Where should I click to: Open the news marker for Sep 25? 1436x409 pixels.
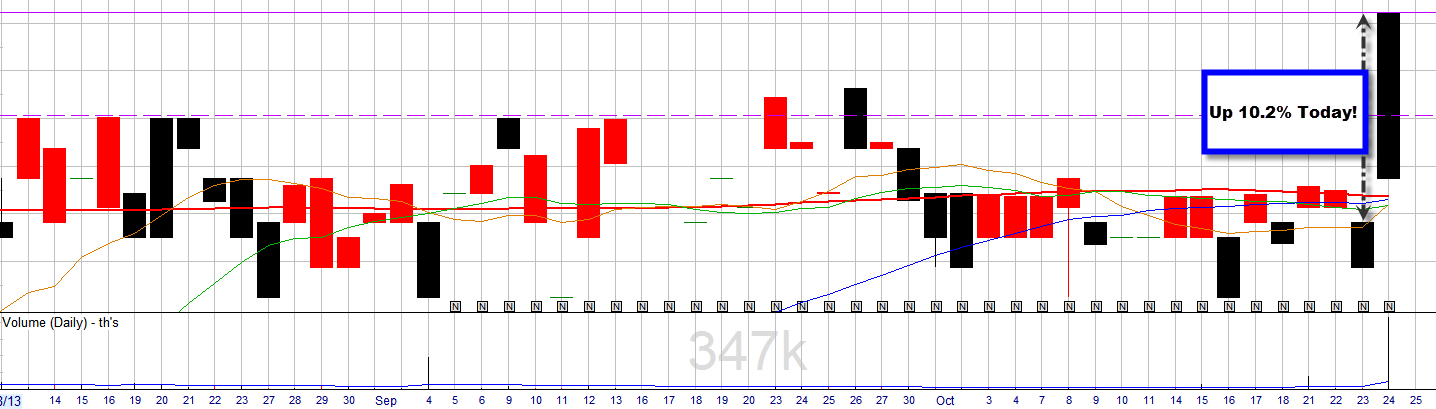(x=829, y=306)
